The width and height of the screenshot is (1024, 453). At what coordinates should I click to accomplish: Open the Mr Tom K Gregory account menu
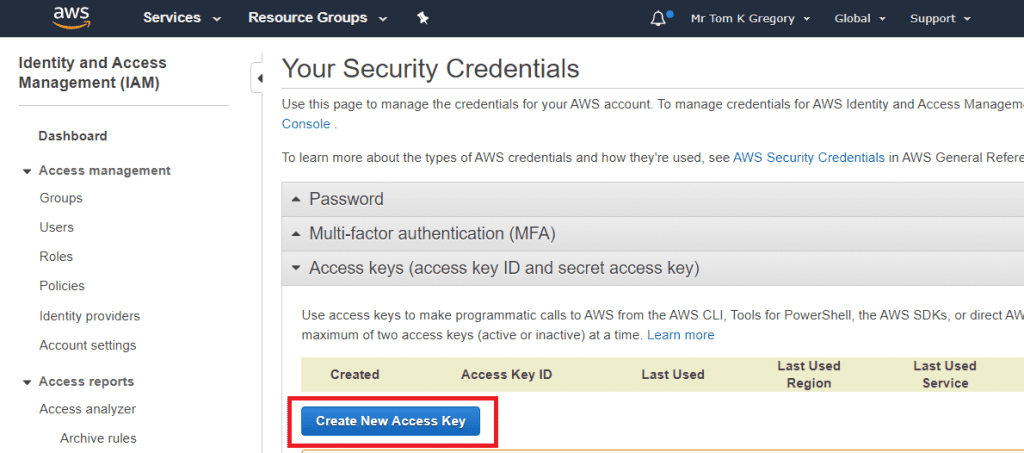(x=750, y=18)
